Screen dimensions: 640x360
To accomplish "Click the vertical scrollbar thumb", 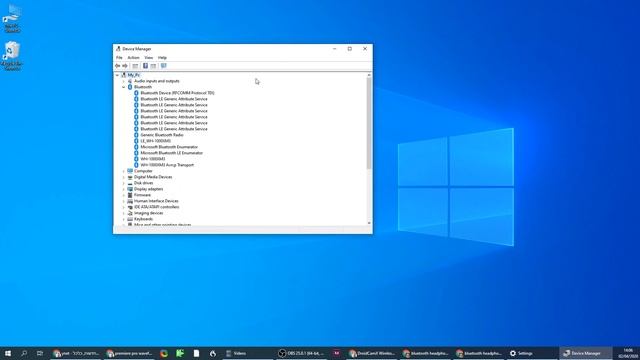I will tap(369, 123).
